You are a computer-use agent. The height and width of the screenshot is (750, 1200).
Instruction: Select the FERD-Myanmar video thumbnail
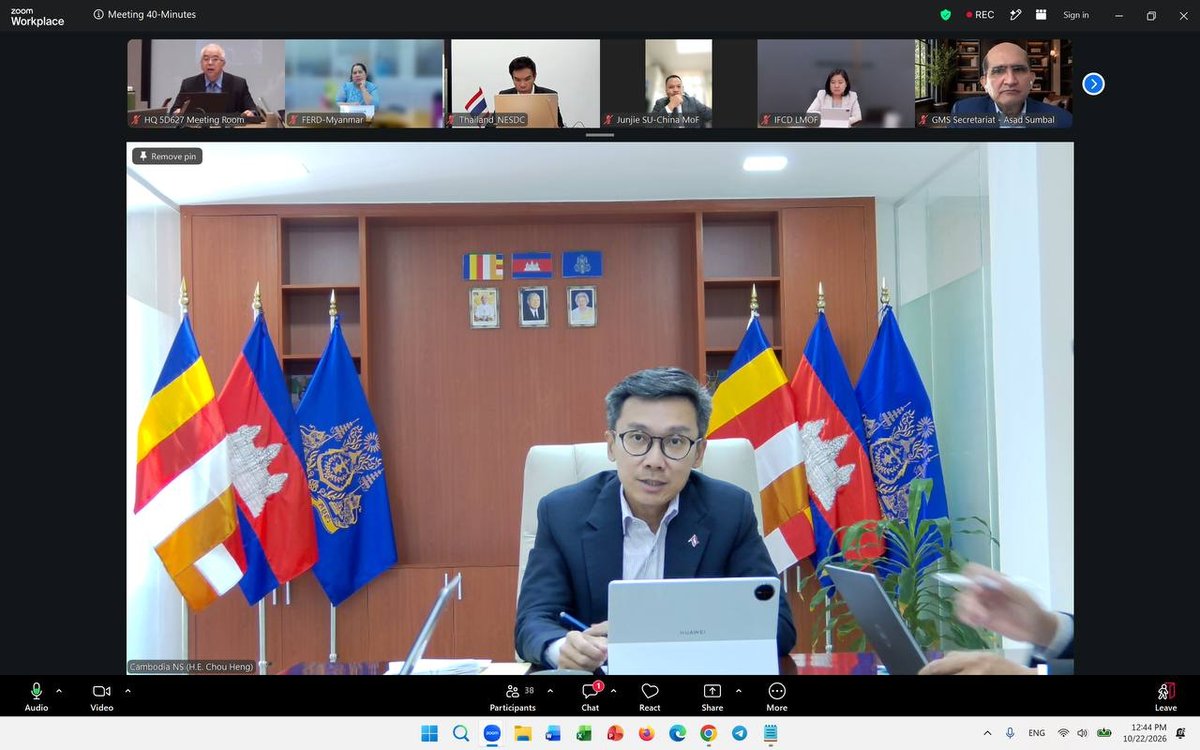coord(364,84)
